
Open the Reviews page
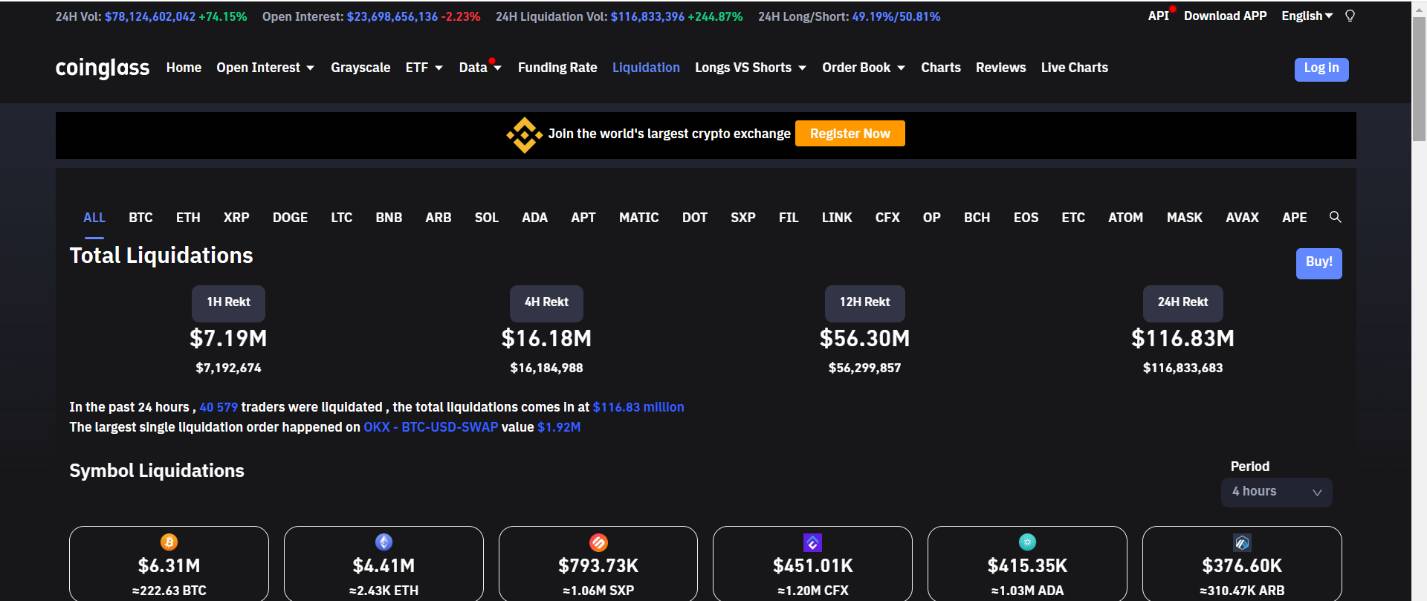pos(1001,68)
